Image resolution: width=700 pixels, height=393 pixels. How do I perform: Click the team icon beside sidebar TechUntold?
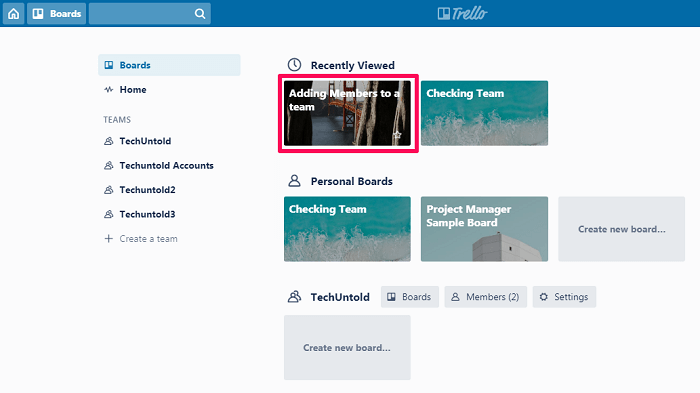[x=108, y=141]
